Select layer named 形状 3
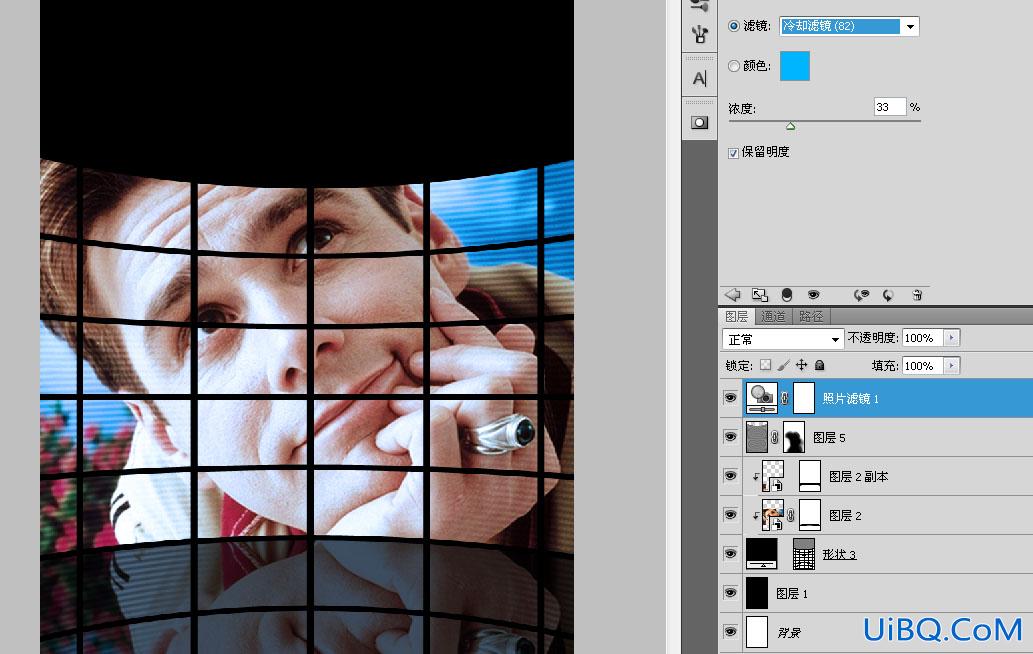This screenshot has height=654, width=1033. pos(839,555)
